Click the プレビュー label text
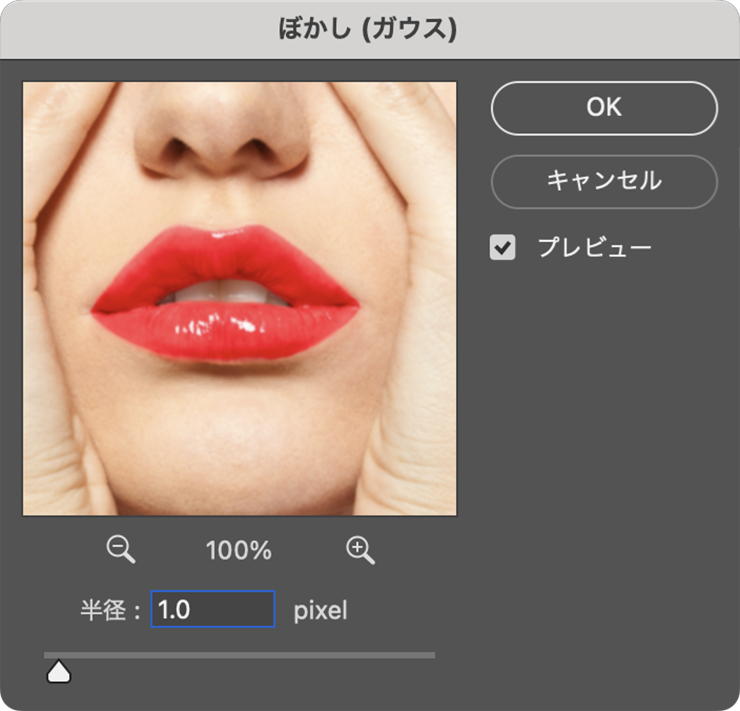This screenshot has width=740, height=711. pyautogui.click(x=594, y=247)
